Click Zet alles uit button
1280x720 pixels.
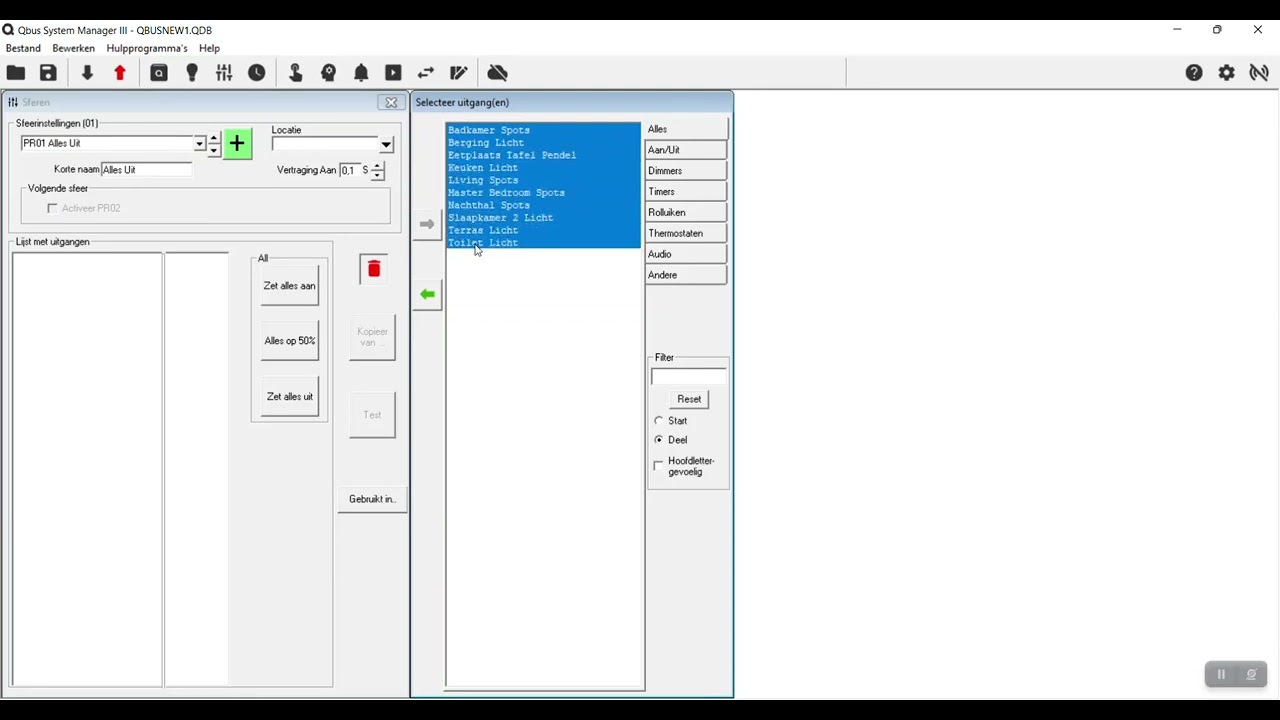[x=290, y=397]
